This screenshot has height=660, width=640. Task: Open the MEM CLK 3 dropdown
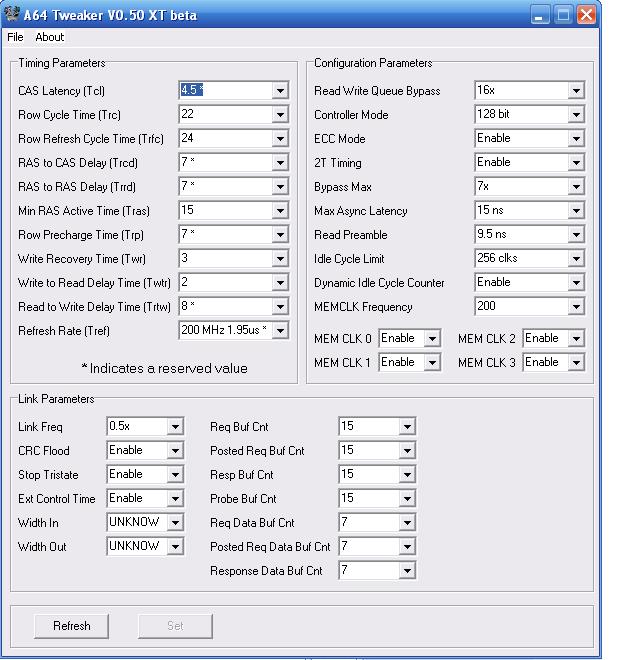click(576, 362)
